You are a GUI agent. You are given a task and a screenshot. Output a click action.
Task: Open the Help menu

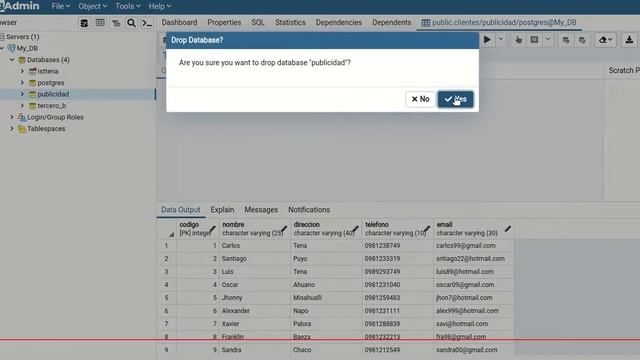[x=160, y=6]
